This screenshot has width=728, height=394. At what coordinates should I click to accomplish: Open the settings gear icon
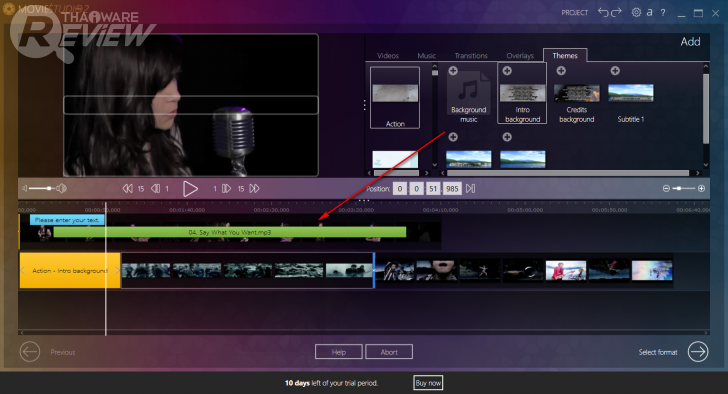pos(636,13)
